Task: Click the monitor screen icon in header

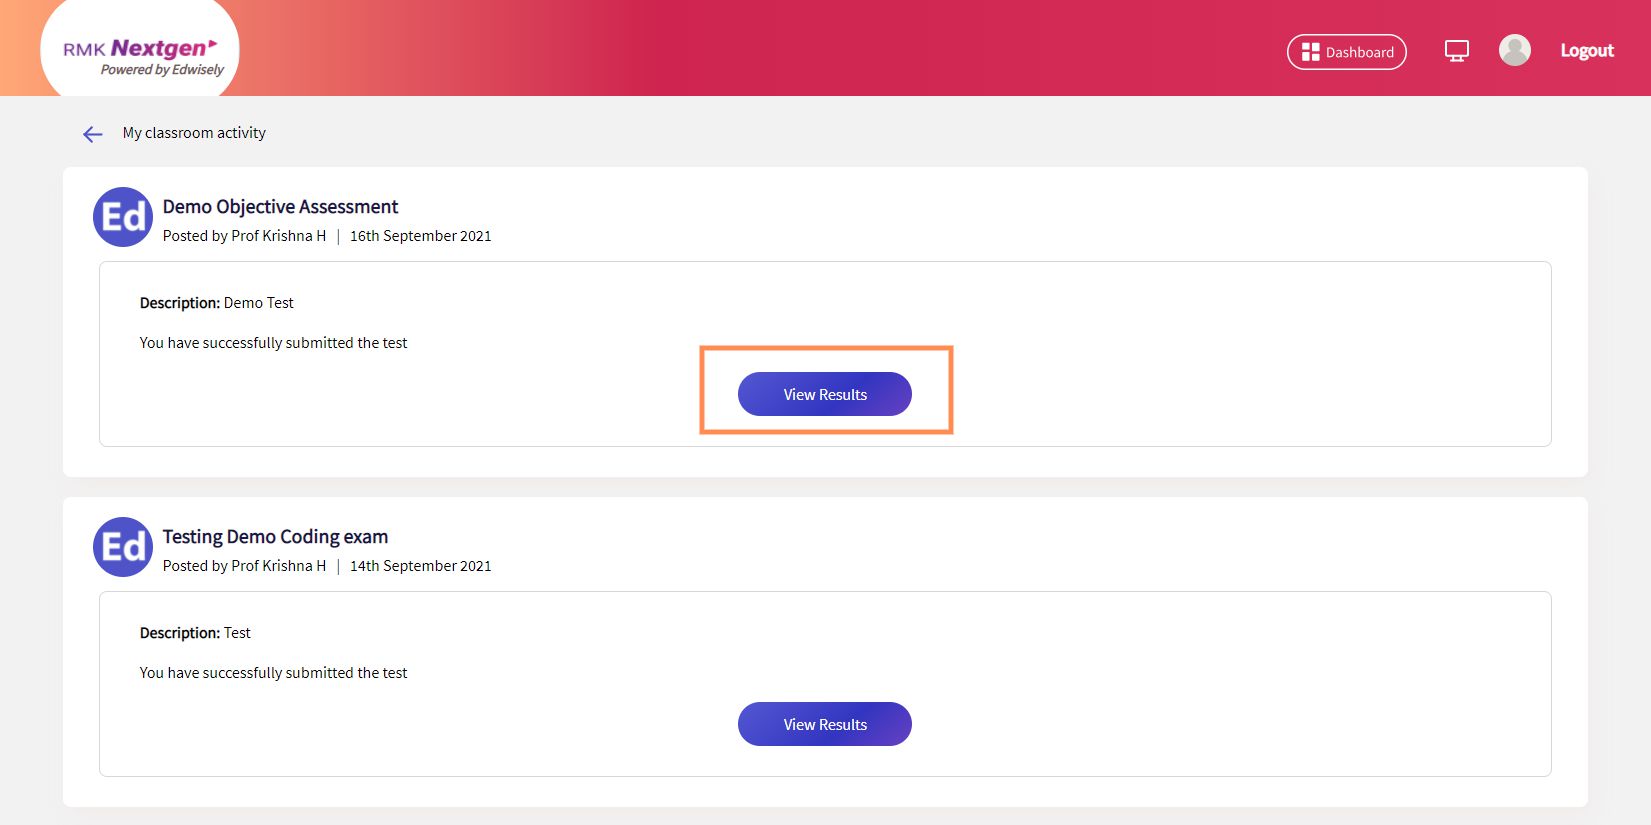Action: (1457, 51)
